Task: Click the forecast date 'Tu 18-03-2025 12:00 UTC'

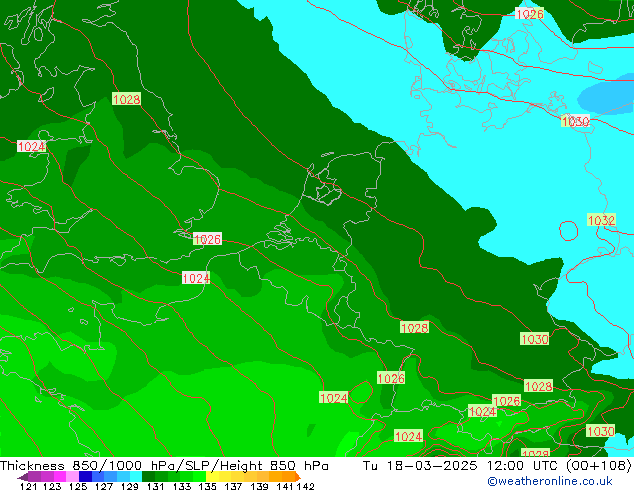Action: (461, 465)
